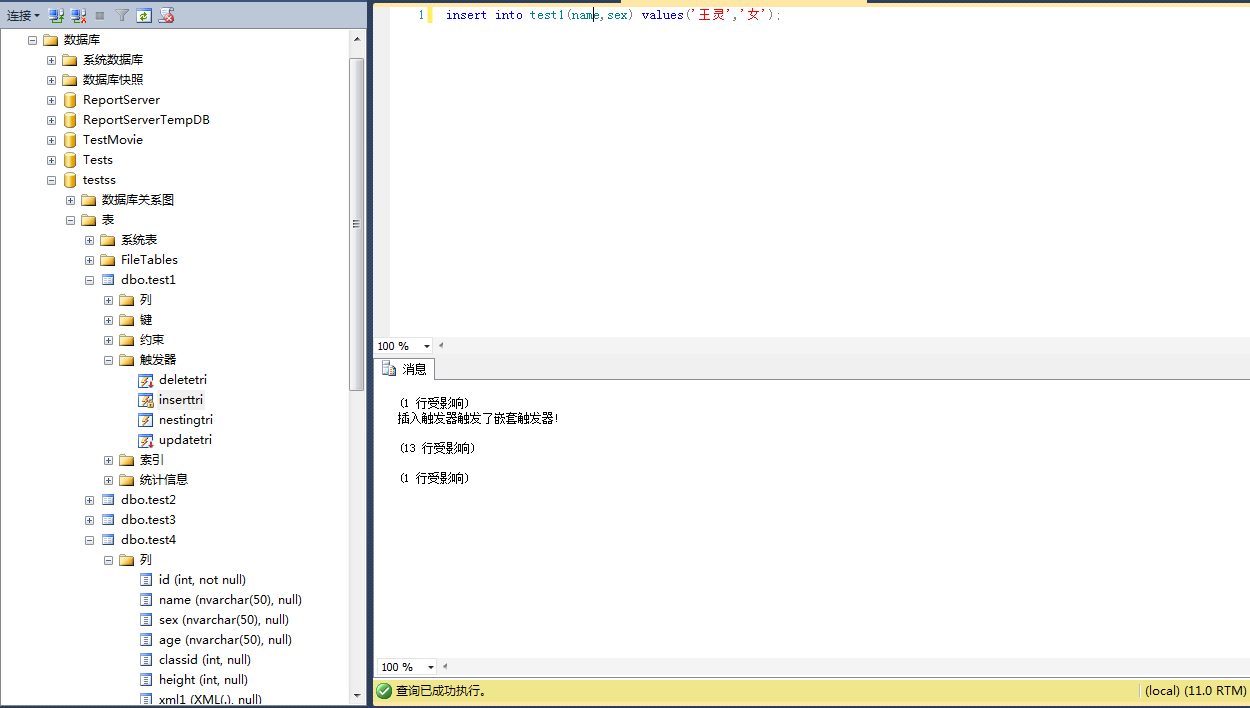
Task: Click the refresh icon in Object Explorer toolbar
Action: (144, 15)
